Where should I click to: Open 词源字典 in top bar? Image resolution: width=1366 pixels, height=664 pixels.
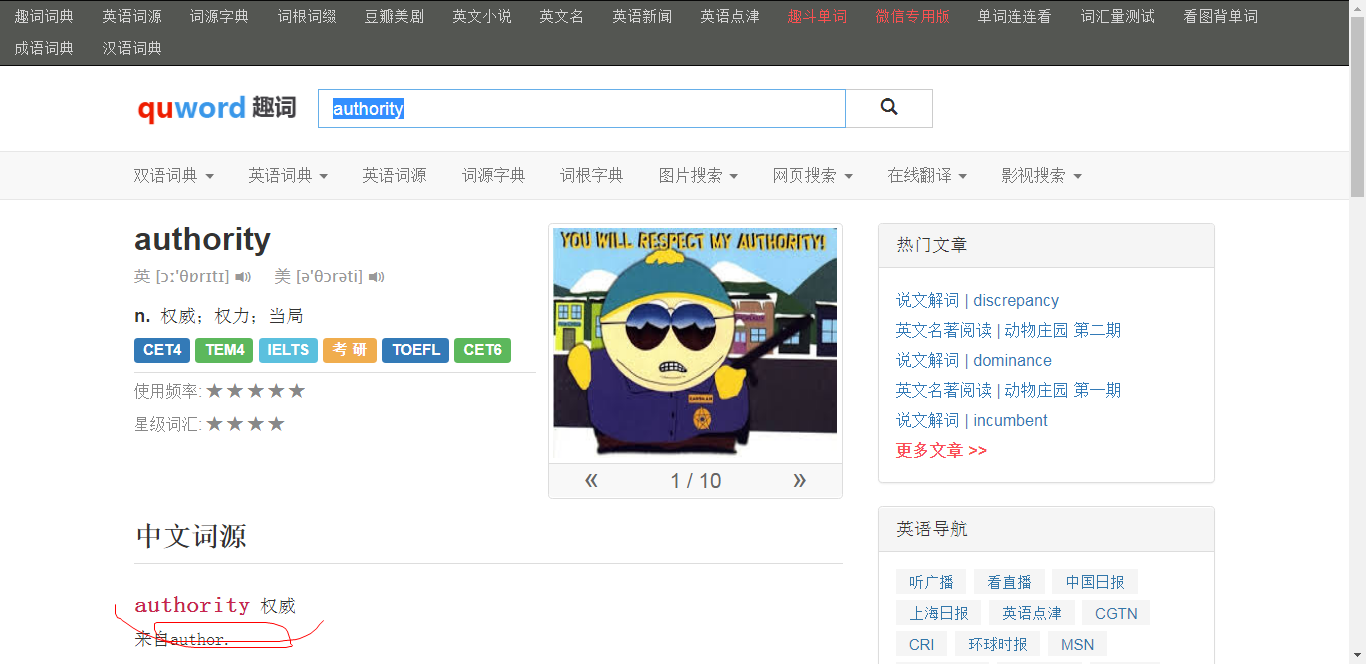tap(219, 16)
